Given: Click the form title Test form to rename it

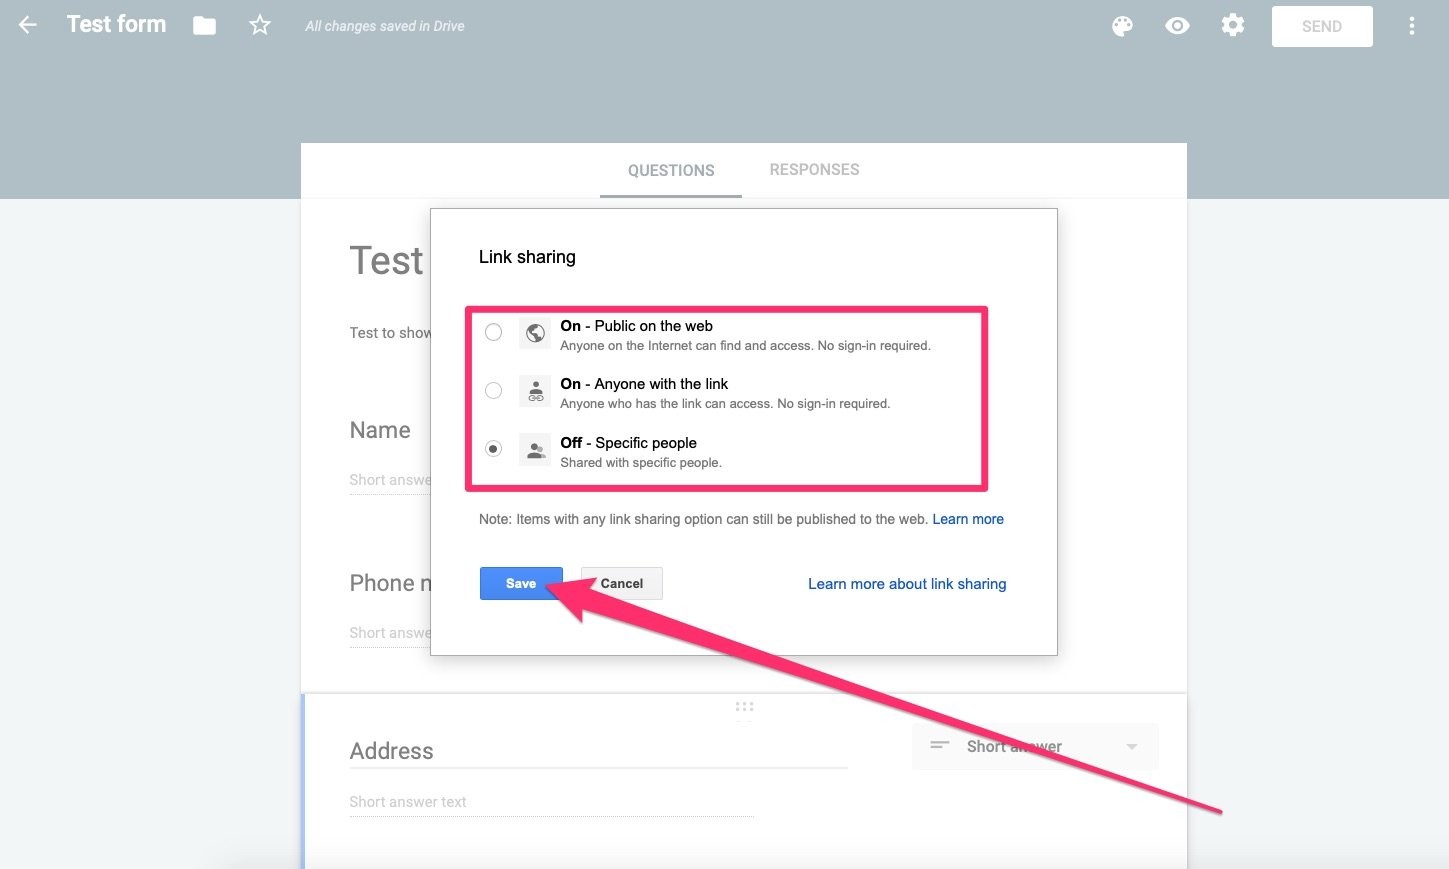Looking at the screenshot, I should (x=116, y=24).
